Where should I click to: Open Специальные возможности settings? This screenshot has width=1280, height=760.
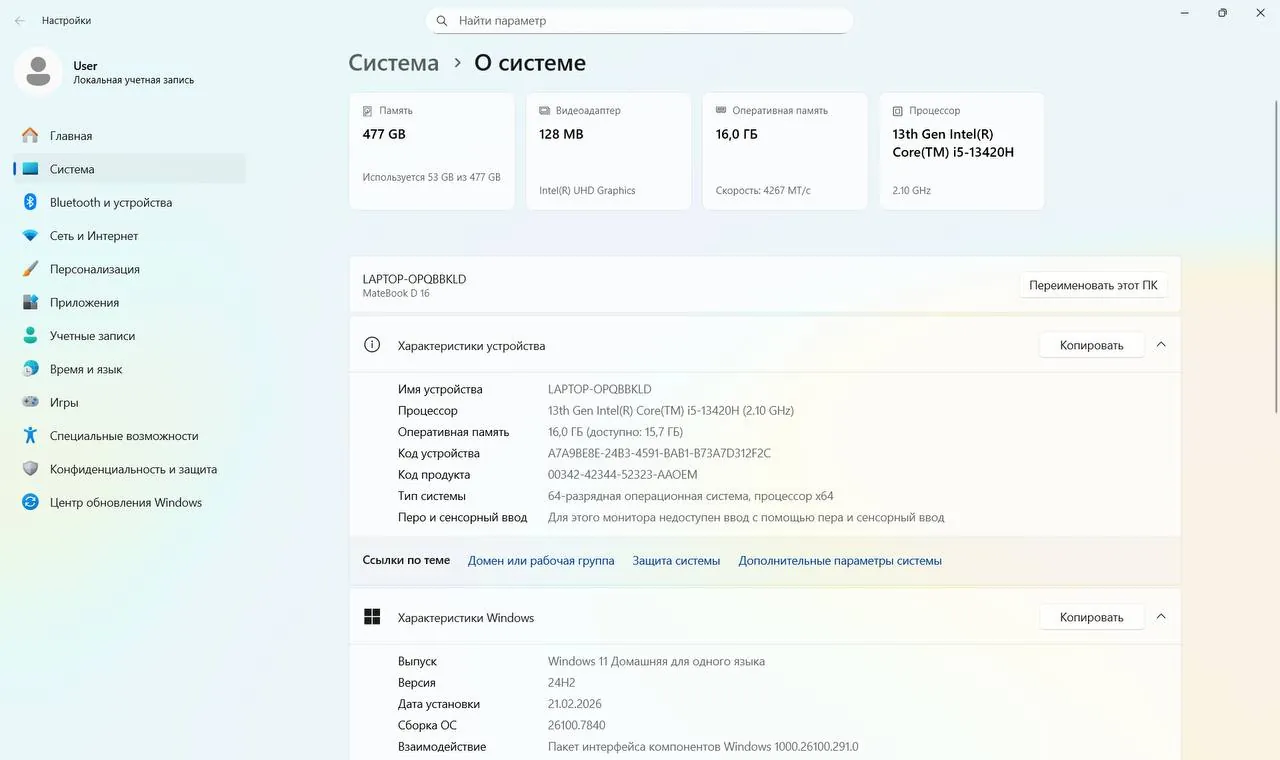(130, 436)
